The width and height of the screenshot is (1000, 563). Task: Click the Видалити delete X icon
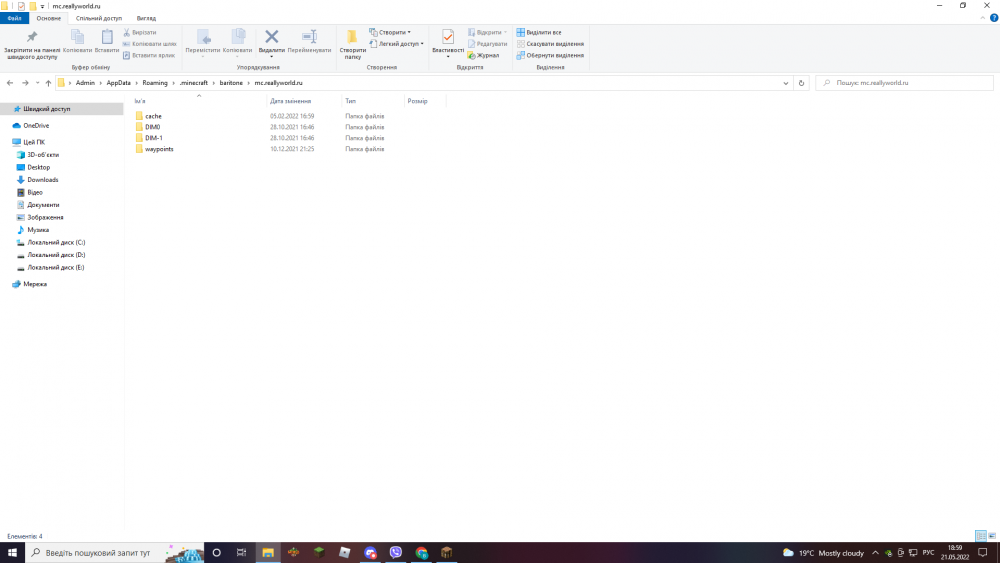(272, 38)
